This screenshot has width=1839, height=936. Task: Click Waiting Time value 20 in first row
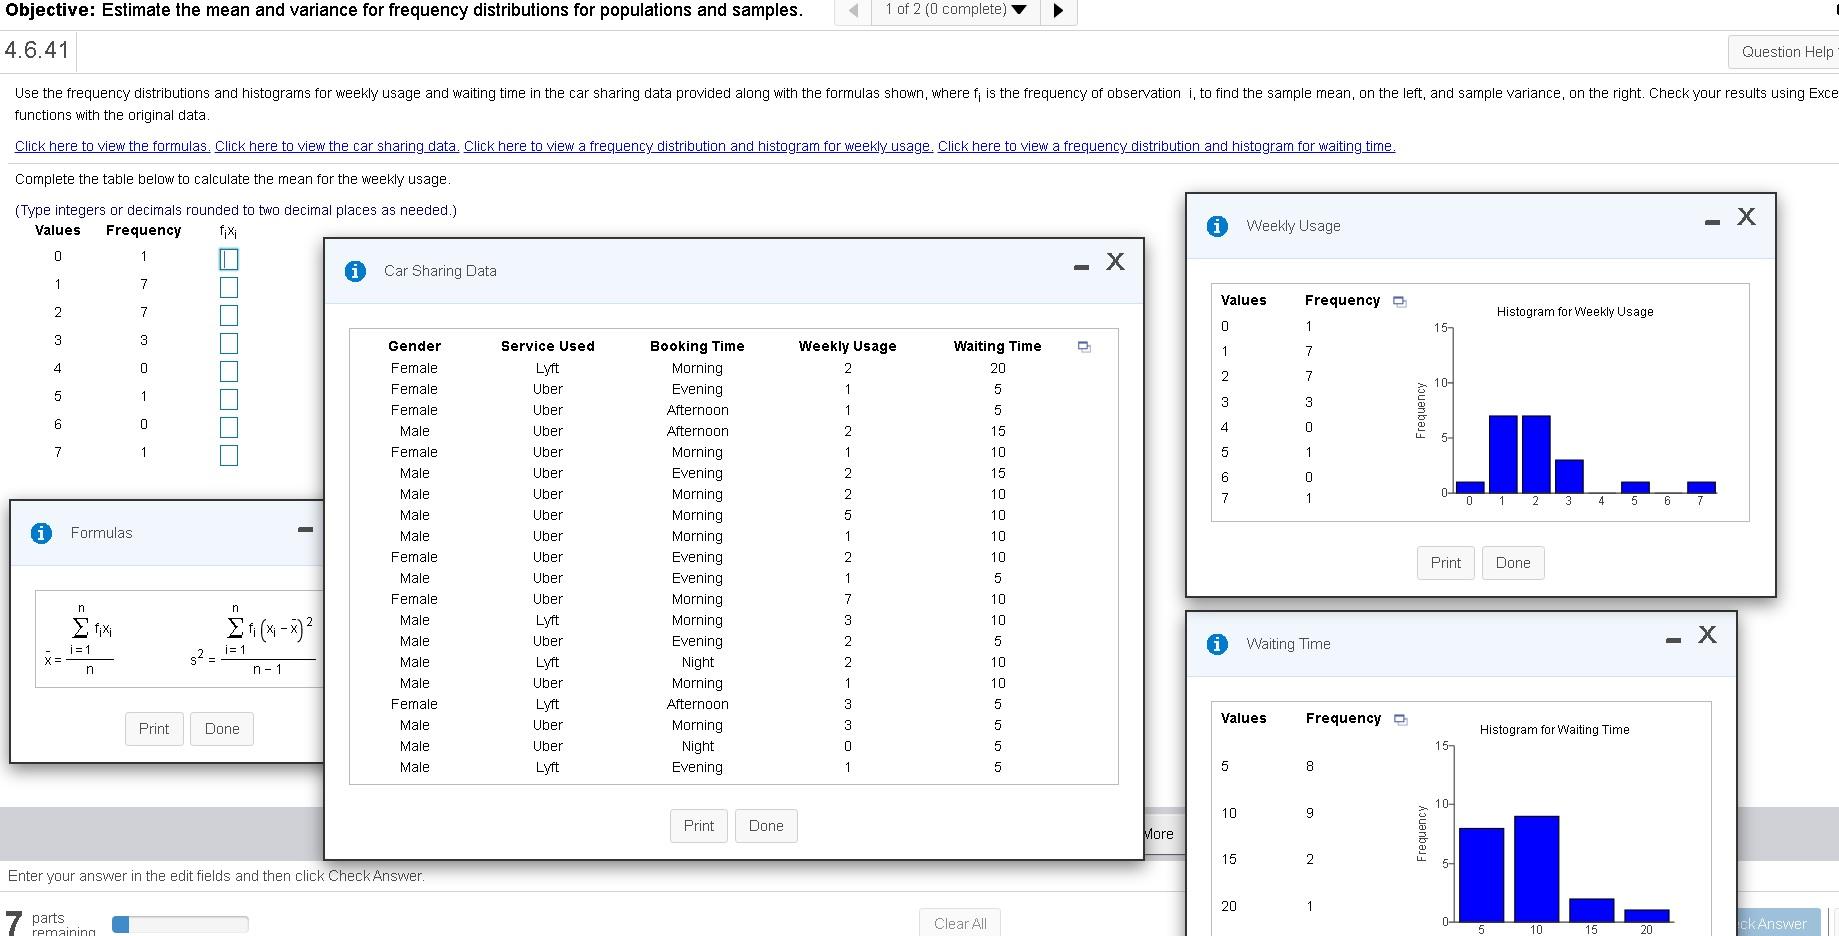[998, 368]
